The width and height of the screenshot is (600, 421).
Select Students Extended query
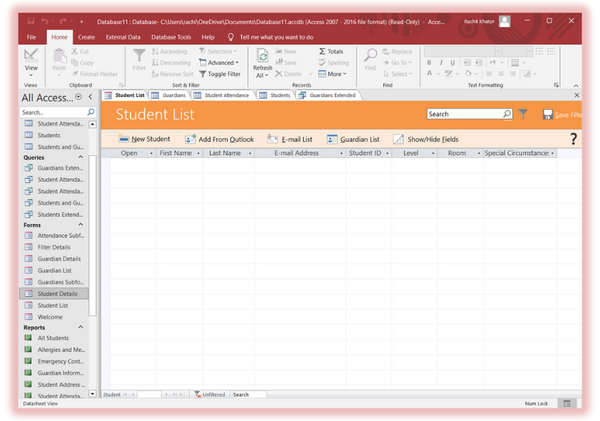[x=54, y=214]
